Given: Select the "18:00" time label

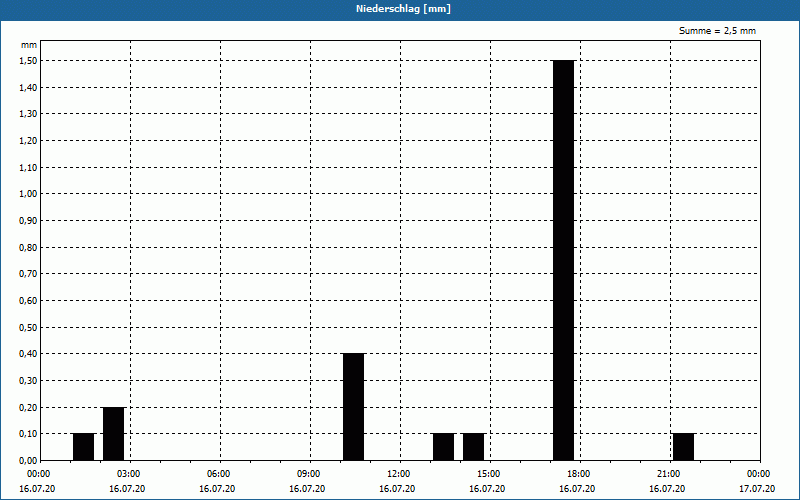Looking at the screenshot, I should pyautogui.click(x=579, y=474).
